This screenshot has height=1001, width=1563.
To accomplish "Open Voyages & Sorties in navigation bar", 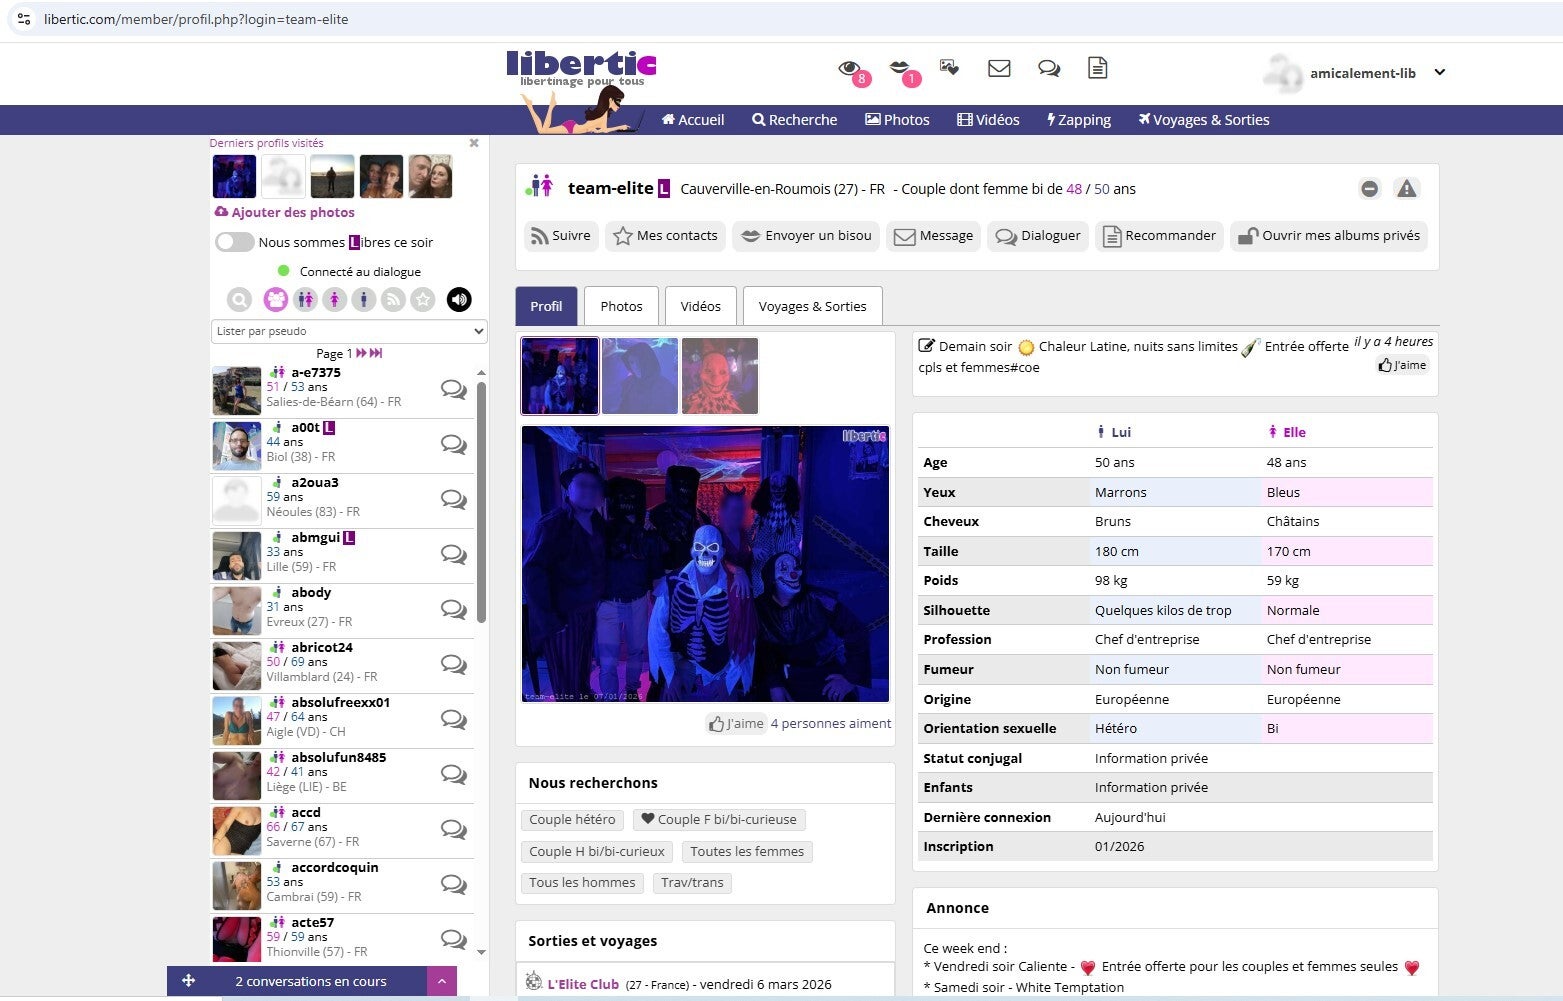I will pyautogui.click(x=1204, y=120).
